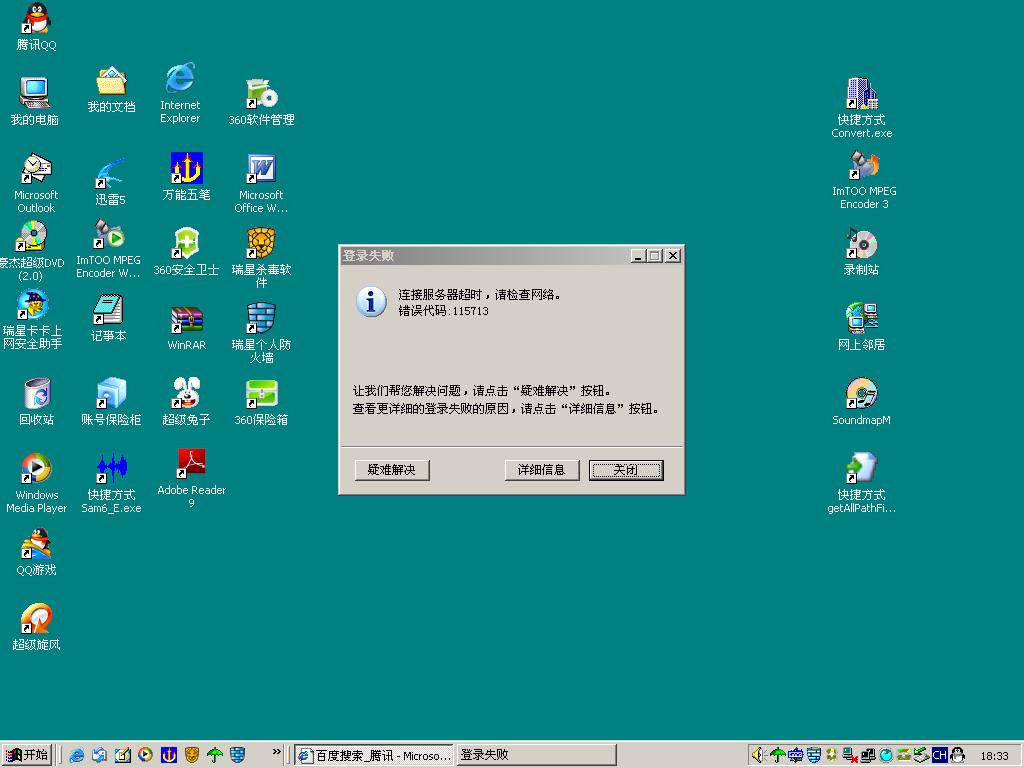This screenshot has height=768, width=1024.
Task: Click the two-computers network connection tray icon
Action: [869, 755]
